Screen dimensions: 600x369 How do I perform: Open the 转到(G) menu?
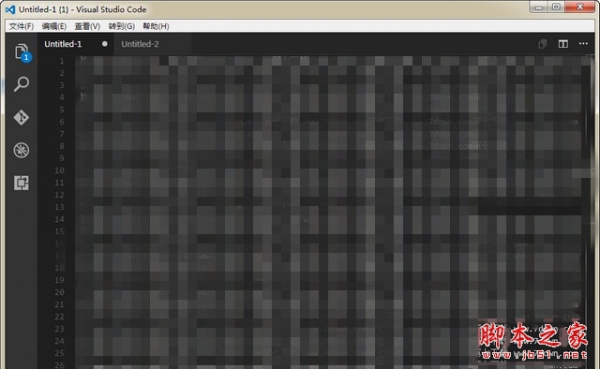(121, 26)
